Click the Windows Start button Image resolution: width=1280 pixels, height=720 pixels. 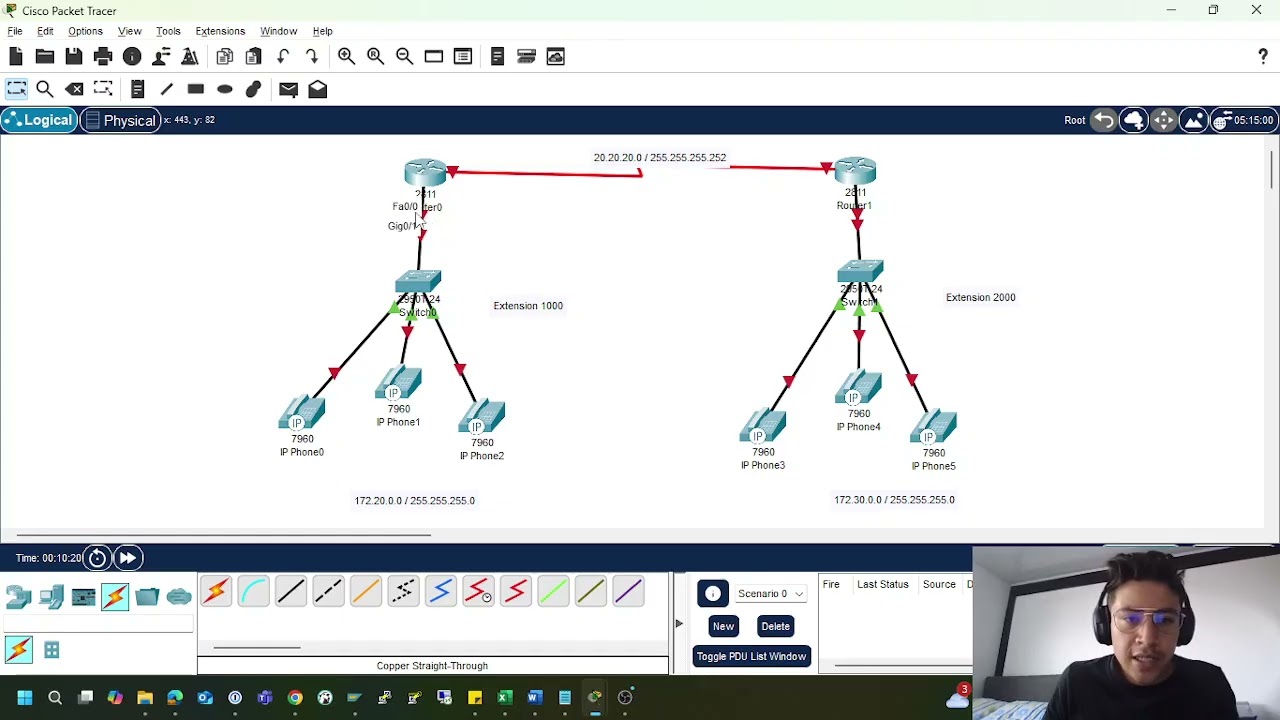coord(25,698)
